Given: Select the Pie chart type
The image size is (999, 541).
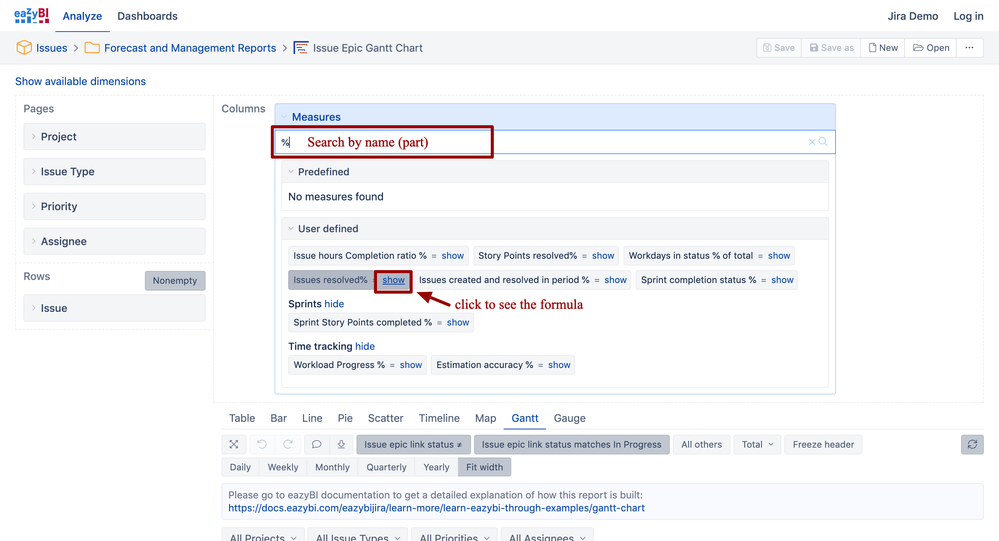Looking at the screenshot, I should tap(345, 418).
